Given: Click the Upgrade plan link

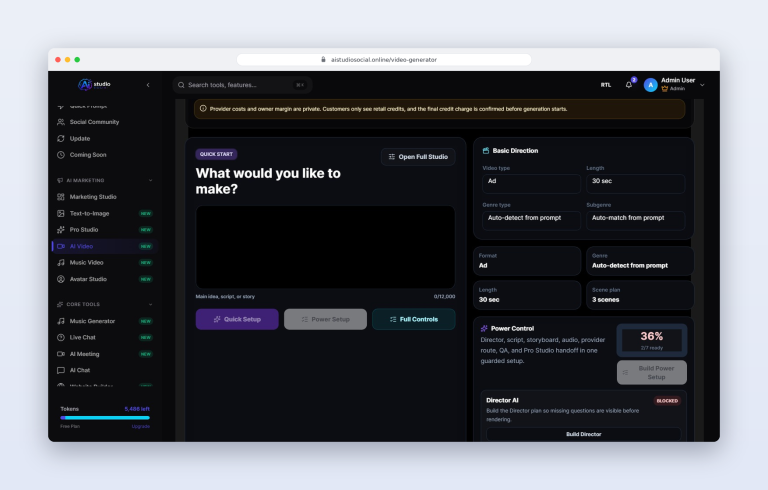Looking at the screenshot, I should (x=141, y=427).
